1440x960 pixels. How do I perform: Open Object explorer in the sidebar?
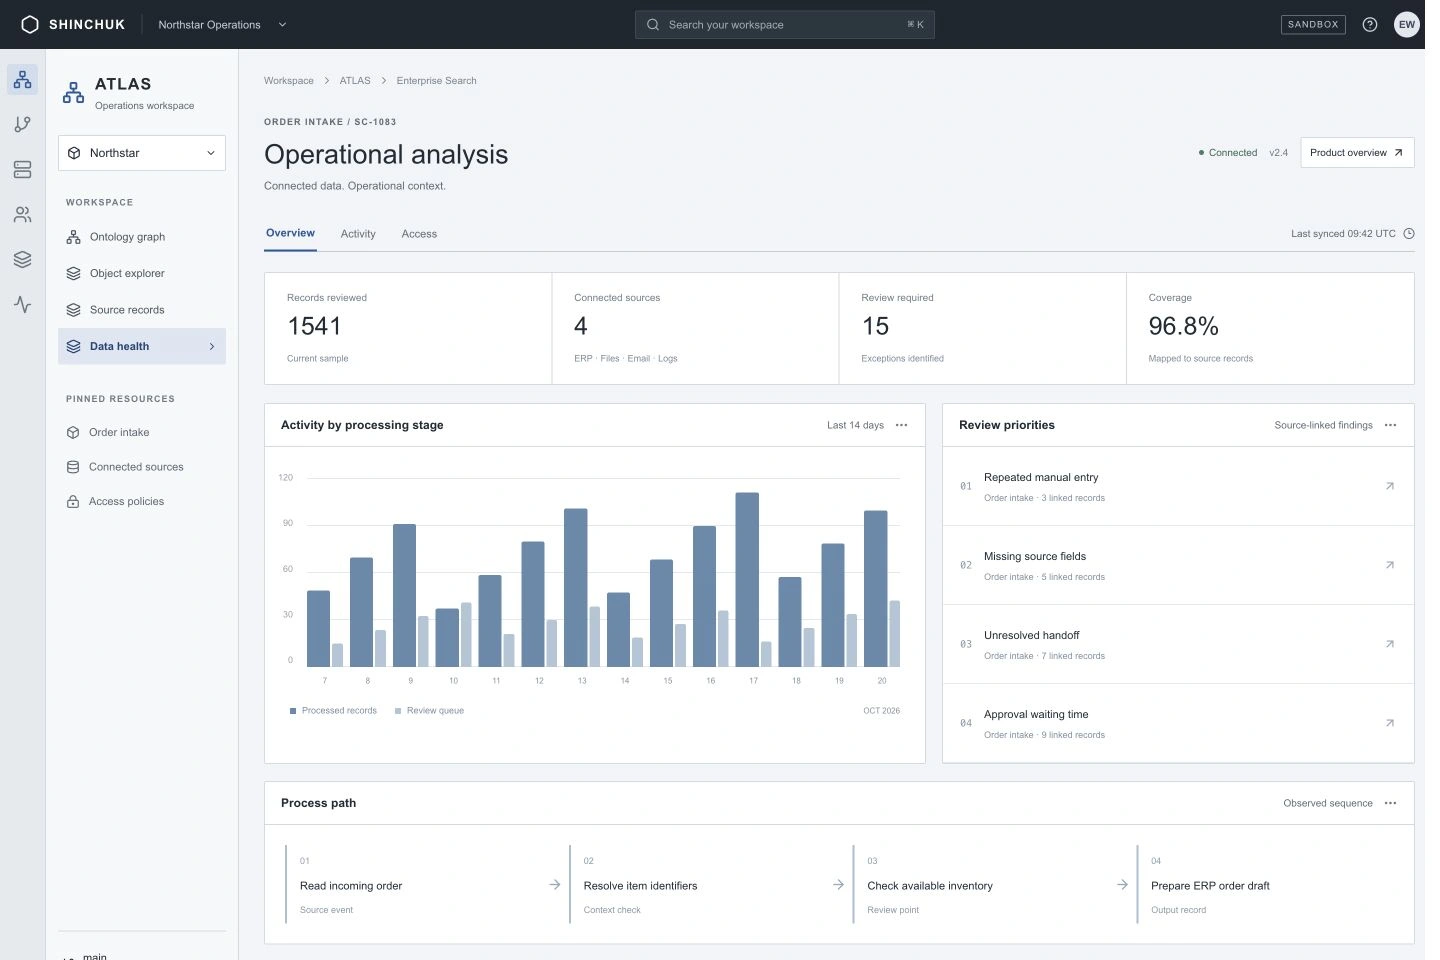pos(142,273)
